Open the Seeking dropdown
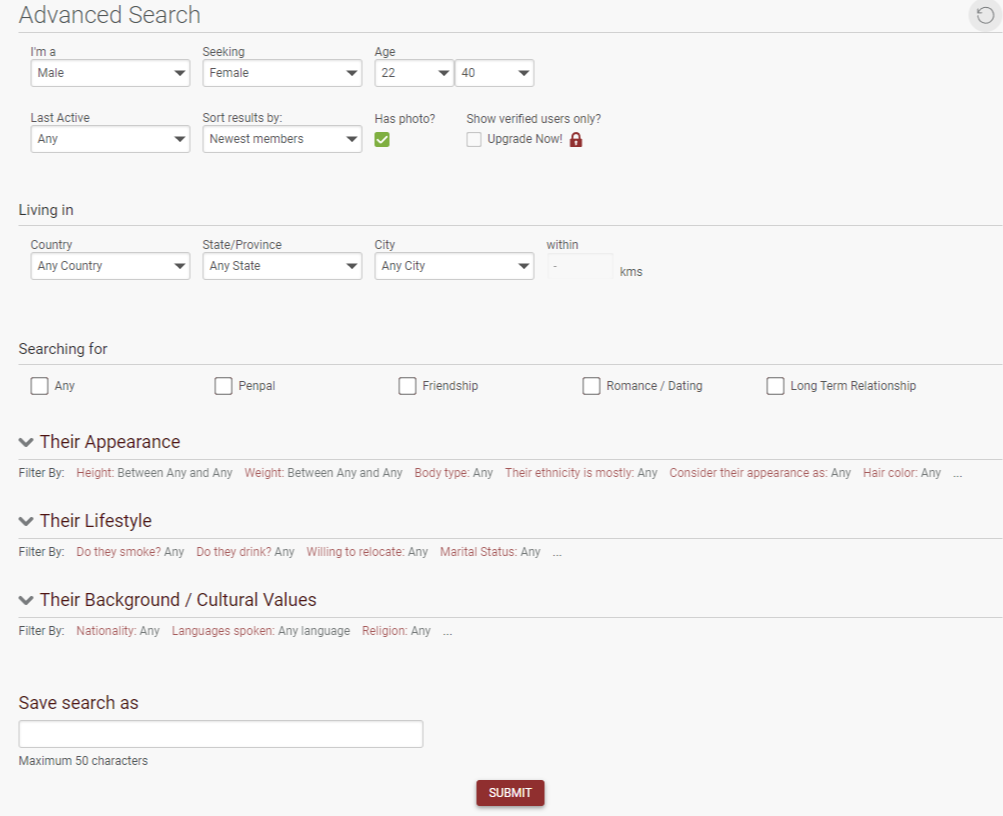The width and height of the screenshot is (1003, 816). (x=282, y=73)
